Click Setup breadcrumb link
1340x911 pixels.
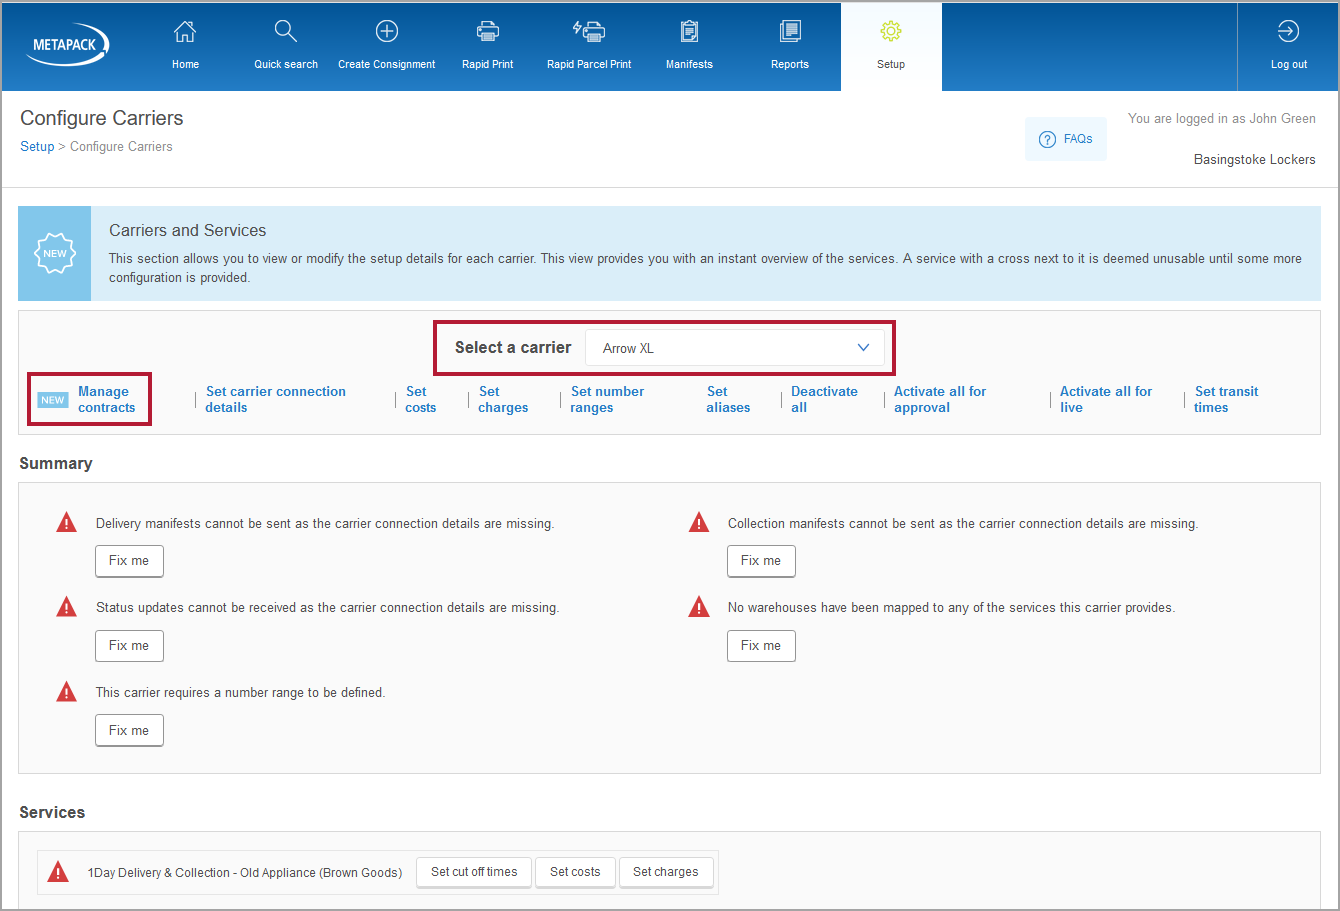coord(37,146)
